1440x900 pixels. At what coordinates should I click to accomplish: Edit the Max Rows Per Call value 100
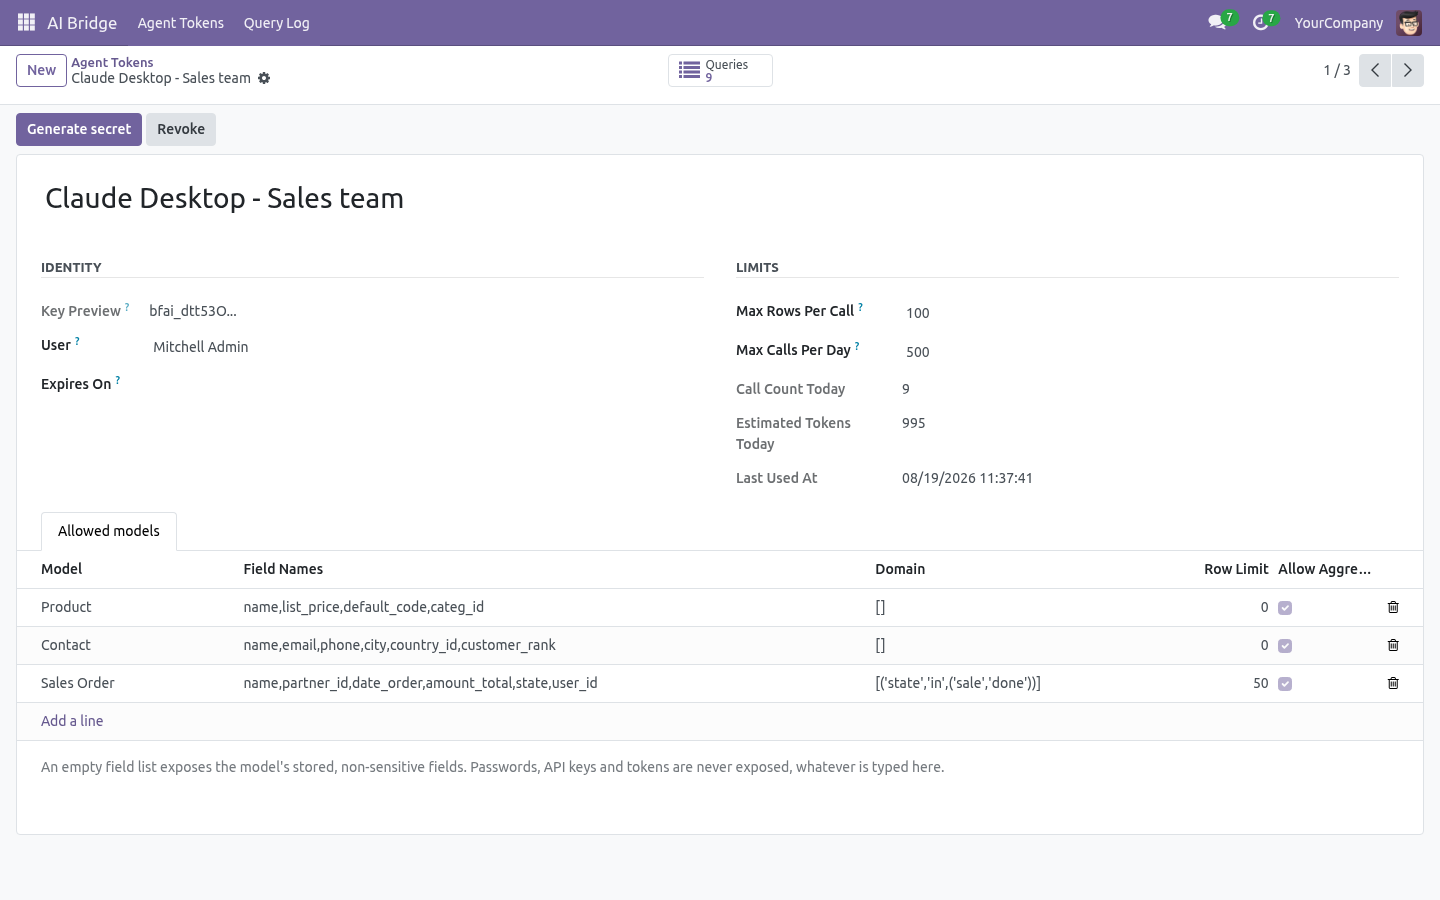pyautogui.click(x=1150, y=313)
